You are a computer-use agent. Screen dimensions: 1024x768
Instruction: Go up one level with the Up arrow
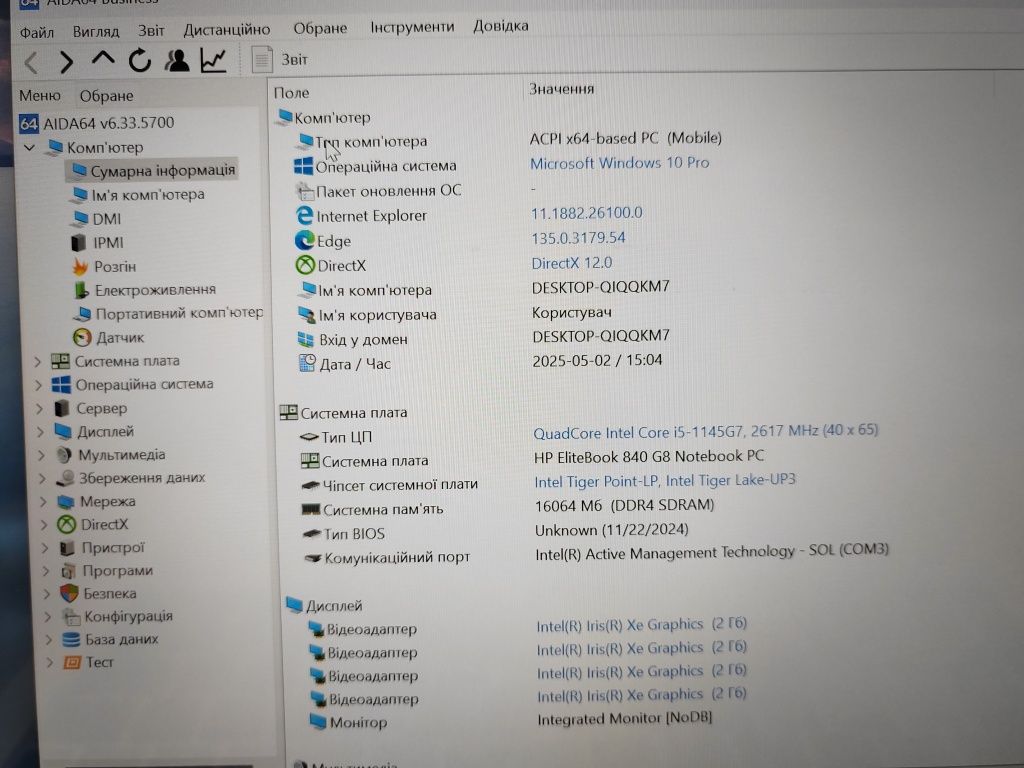pyautogui.click(x=103, y=59)
